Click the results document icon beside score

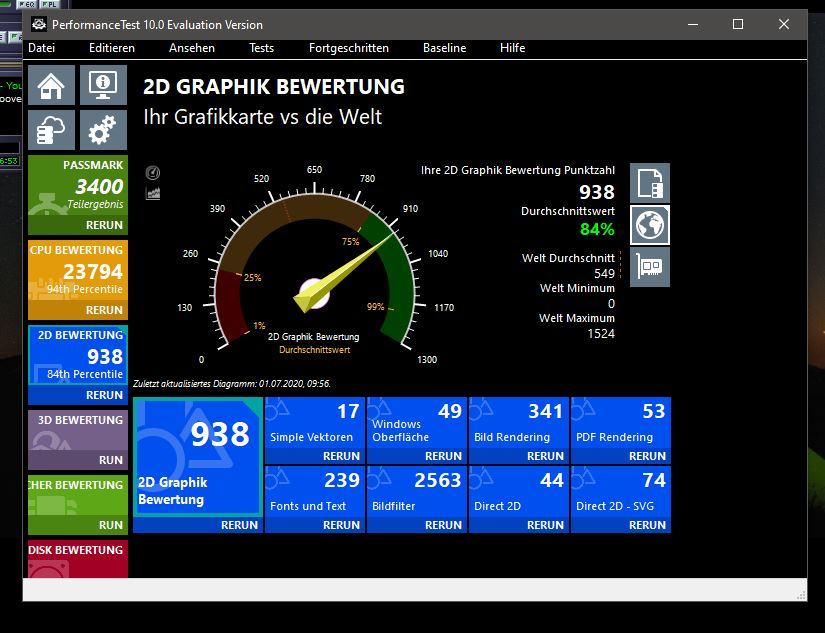(650, 183)
